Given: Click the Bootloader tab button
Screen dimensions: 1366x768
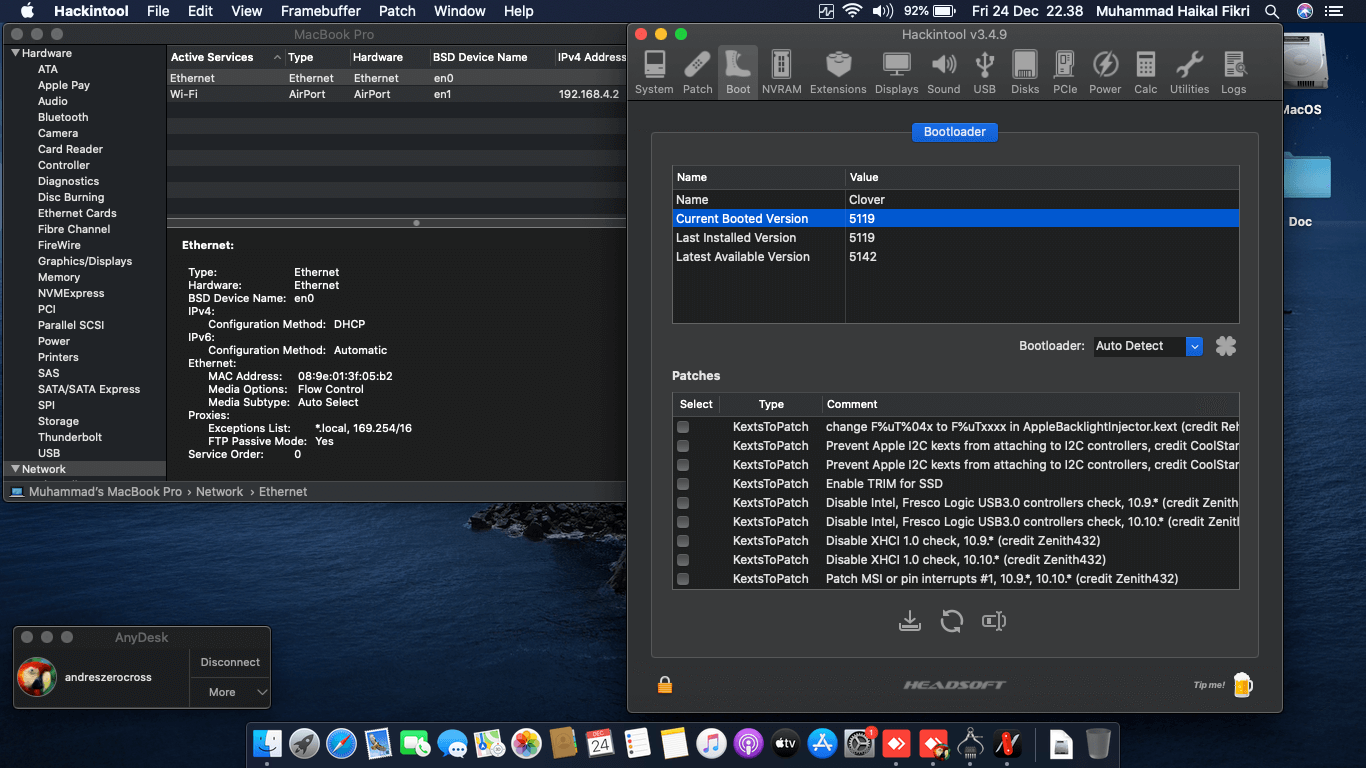Looking at the screenshot, I should (954, 132).
